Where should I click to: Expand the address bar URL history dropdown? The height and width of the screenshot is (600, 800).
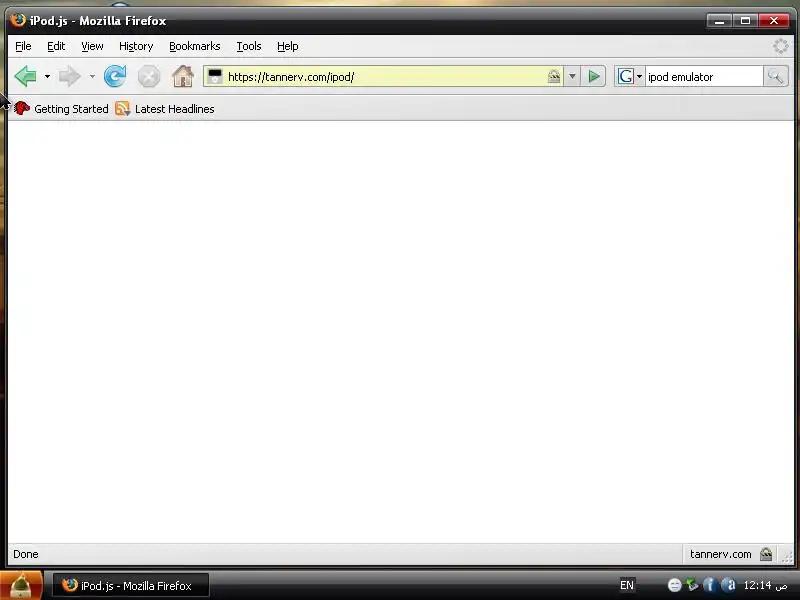pos(572,77)
